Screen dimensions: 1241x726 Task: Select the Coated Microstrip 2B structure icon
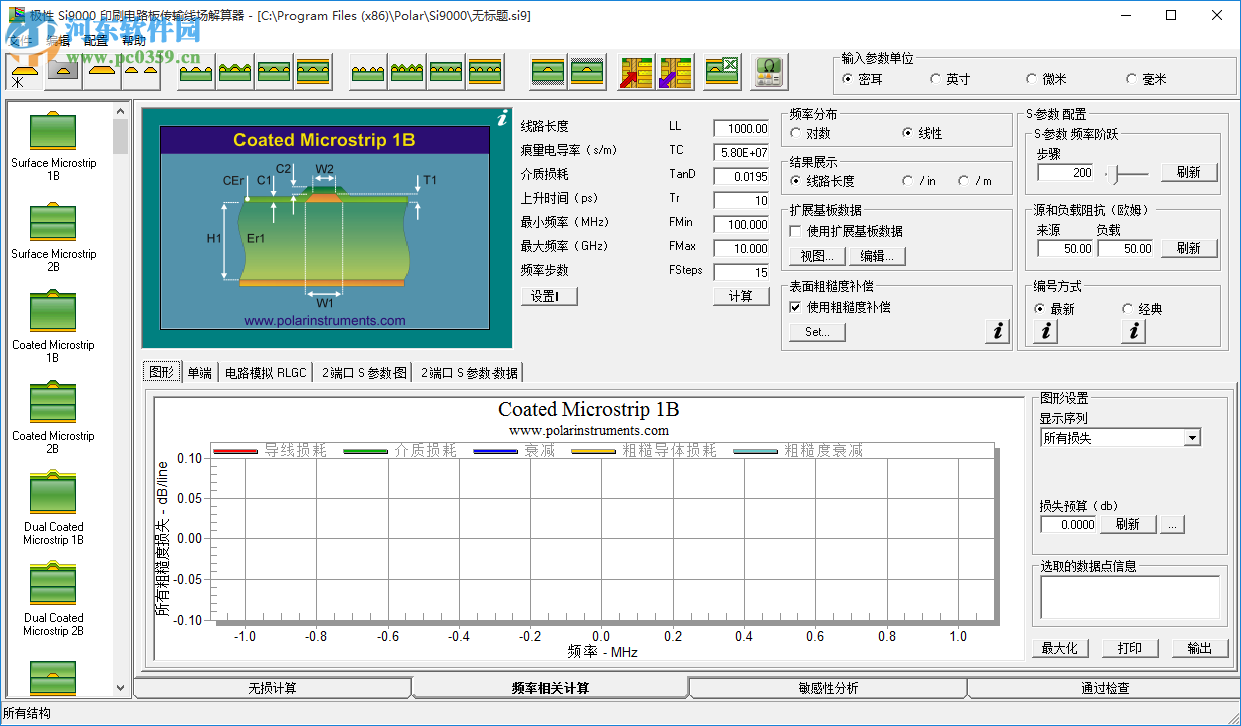(x=53, y=404)
